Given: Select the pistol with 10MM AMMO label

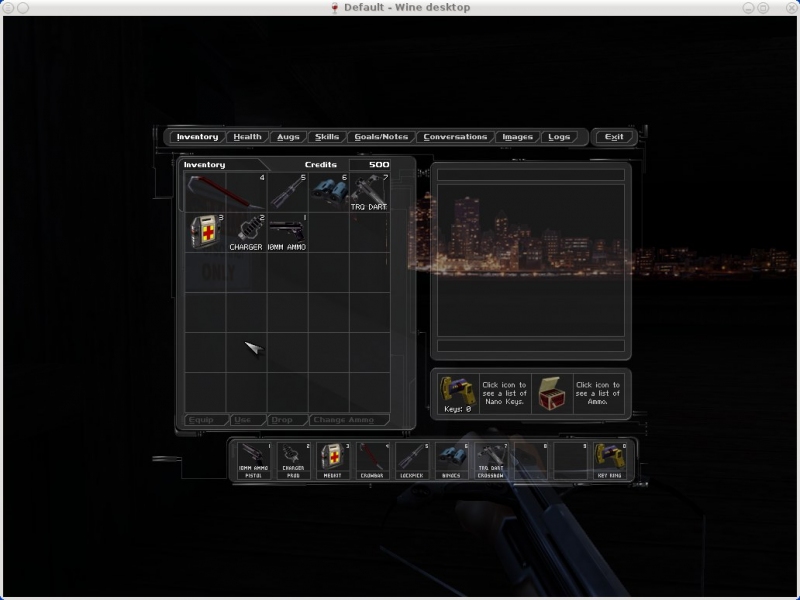Looking at the screenshot, I should [287, 231].
